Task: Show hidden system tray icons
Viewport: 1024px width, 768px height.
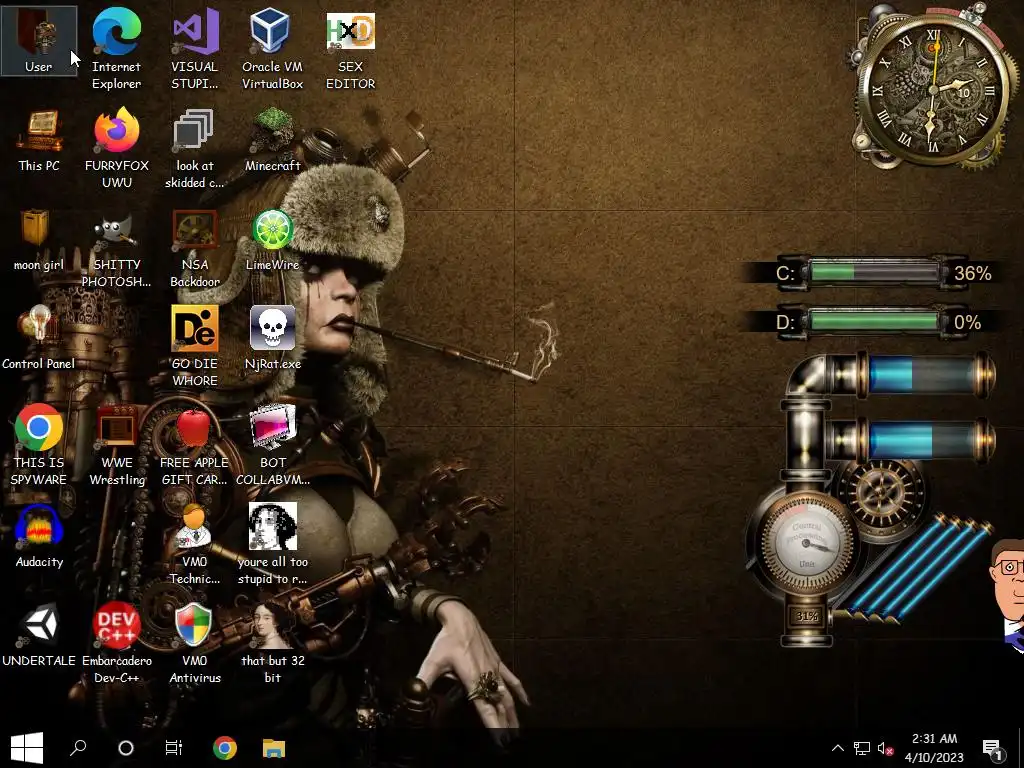Action: pos(838,748)
